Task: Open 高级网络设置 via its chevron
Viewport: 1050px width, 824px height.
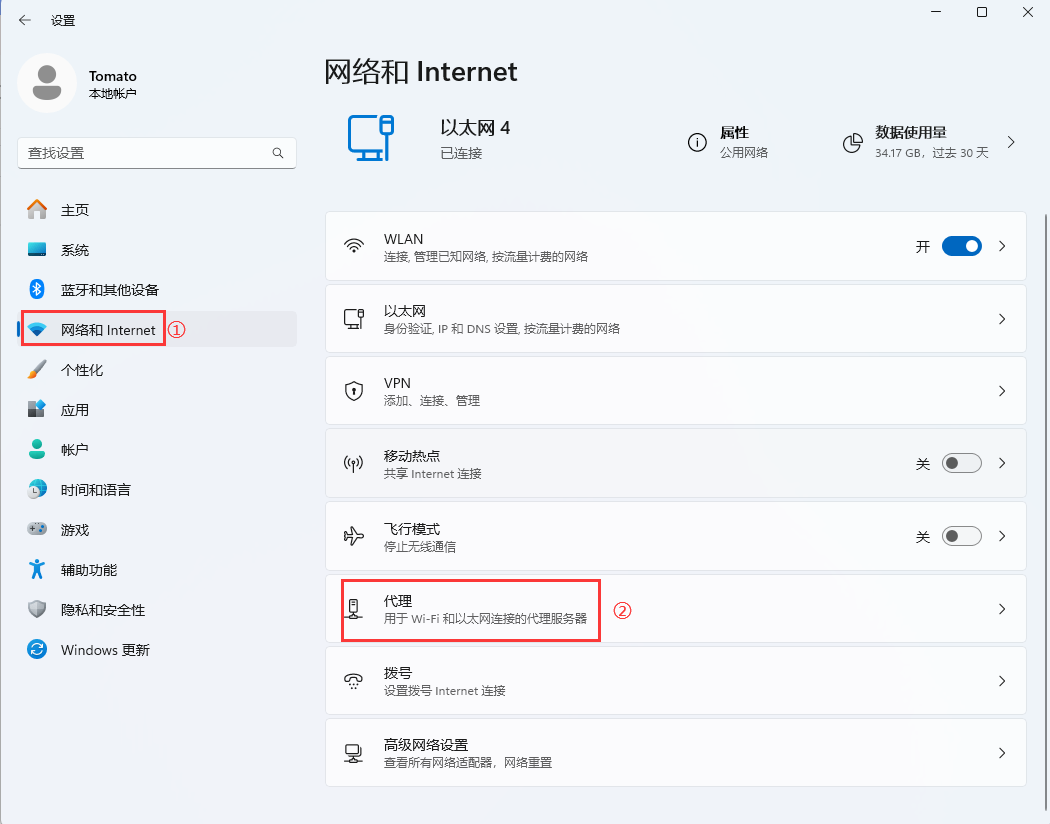Action: coord(1002,753)
